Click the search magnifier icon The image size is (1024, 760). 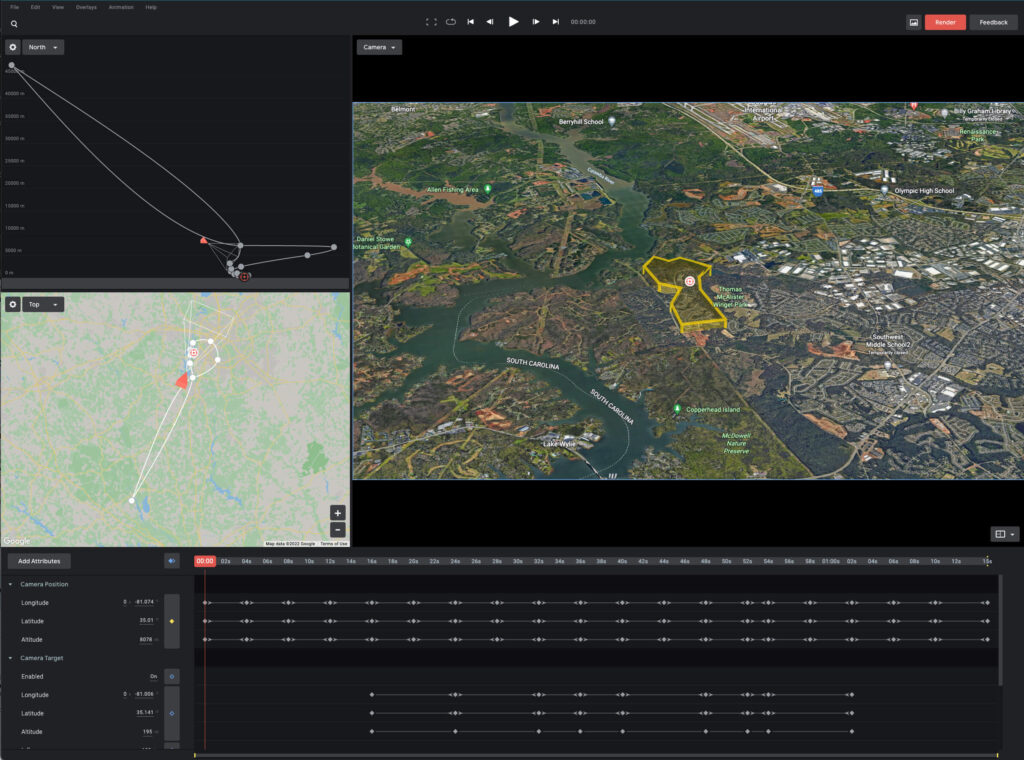click(14, 23)
